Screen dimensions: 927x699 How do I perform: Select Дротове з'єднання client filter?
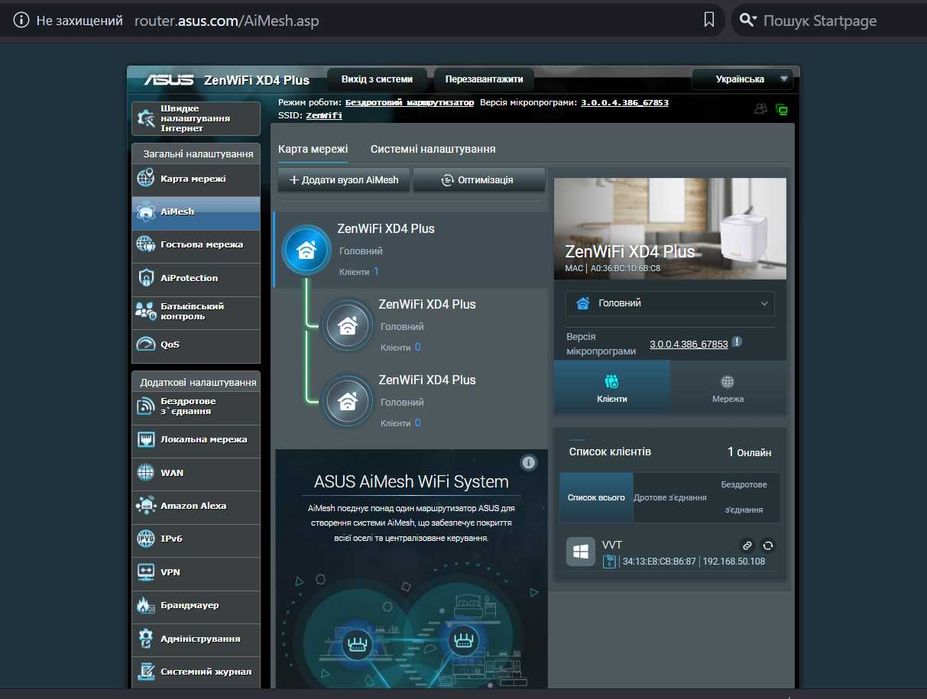670,497
